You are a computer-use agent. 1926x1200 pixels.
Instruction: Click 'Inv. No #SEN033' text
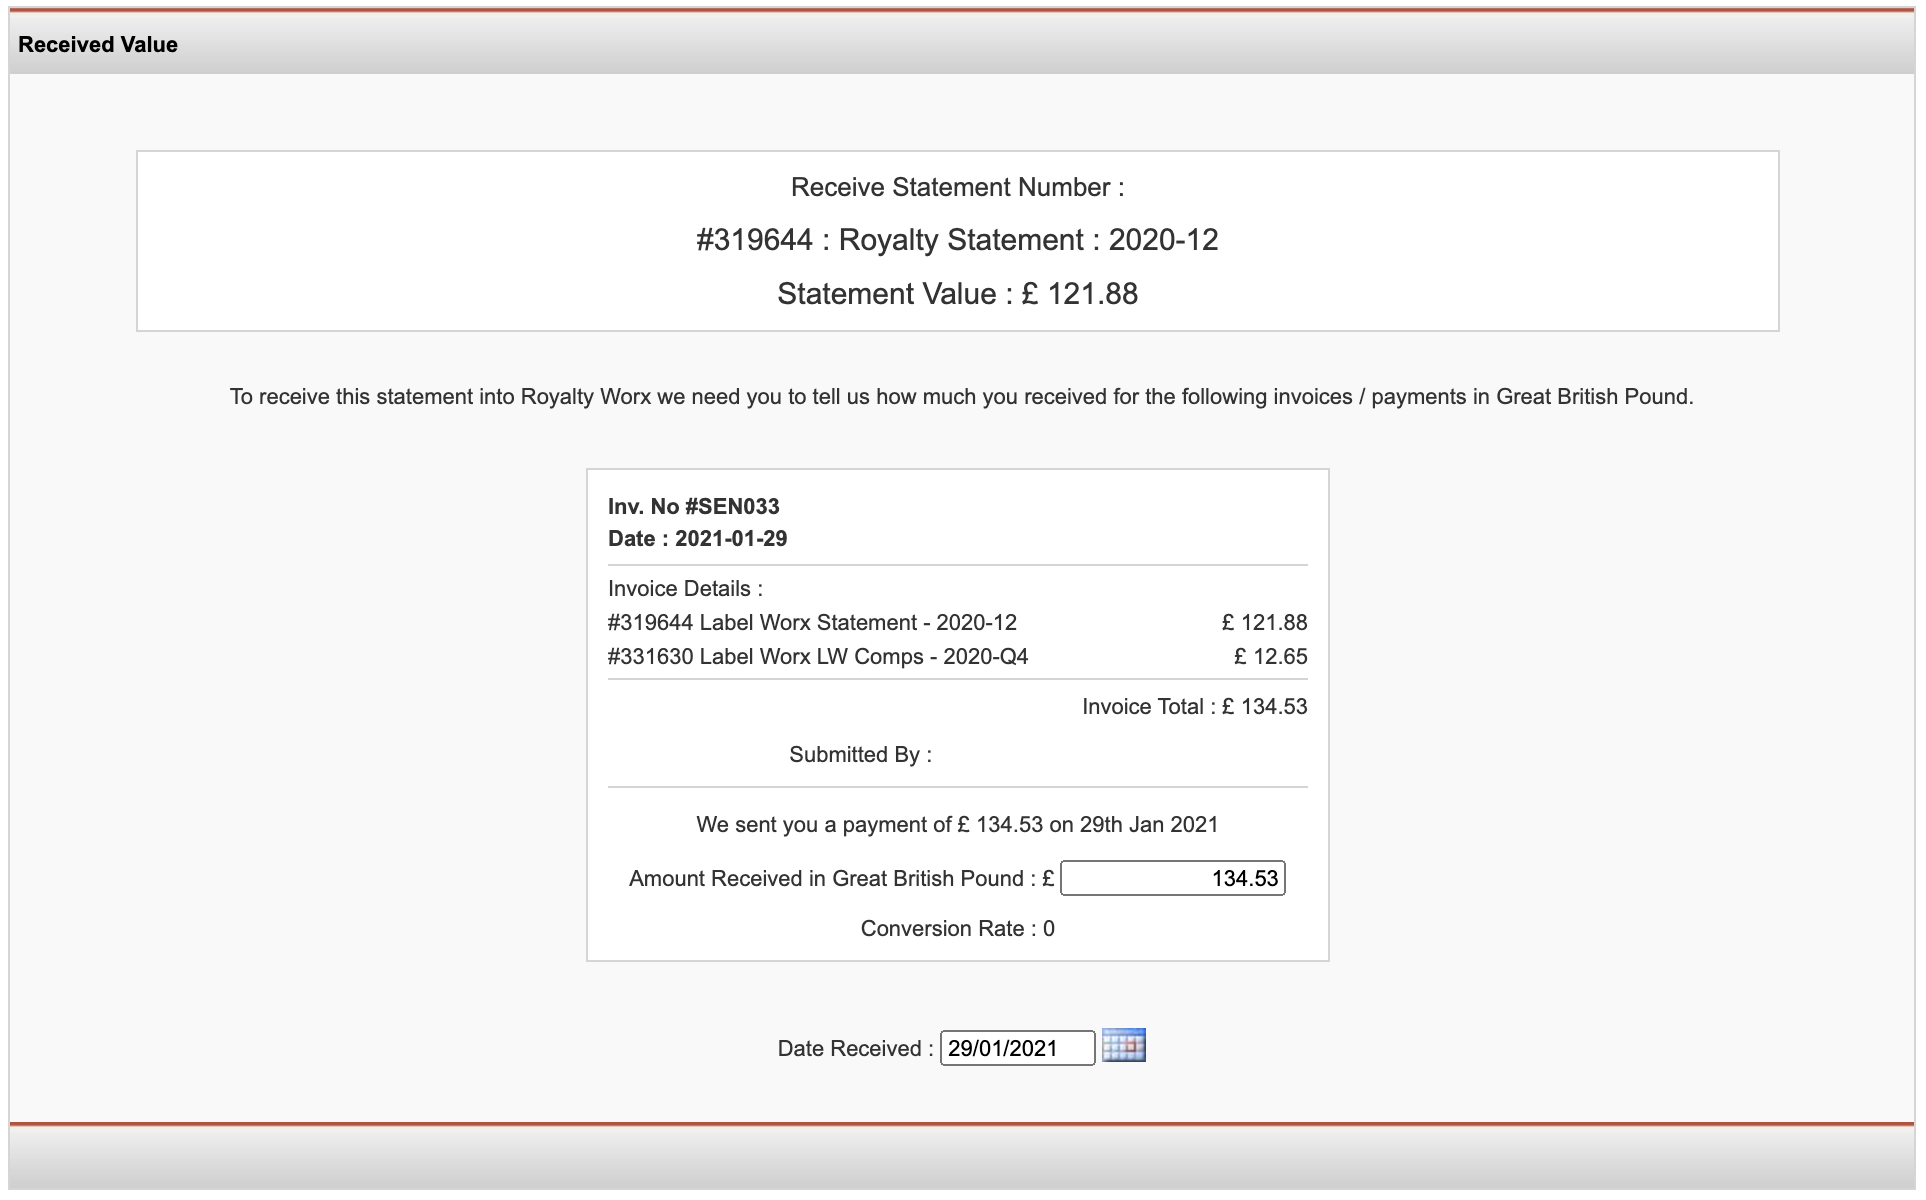coord(693,506)
